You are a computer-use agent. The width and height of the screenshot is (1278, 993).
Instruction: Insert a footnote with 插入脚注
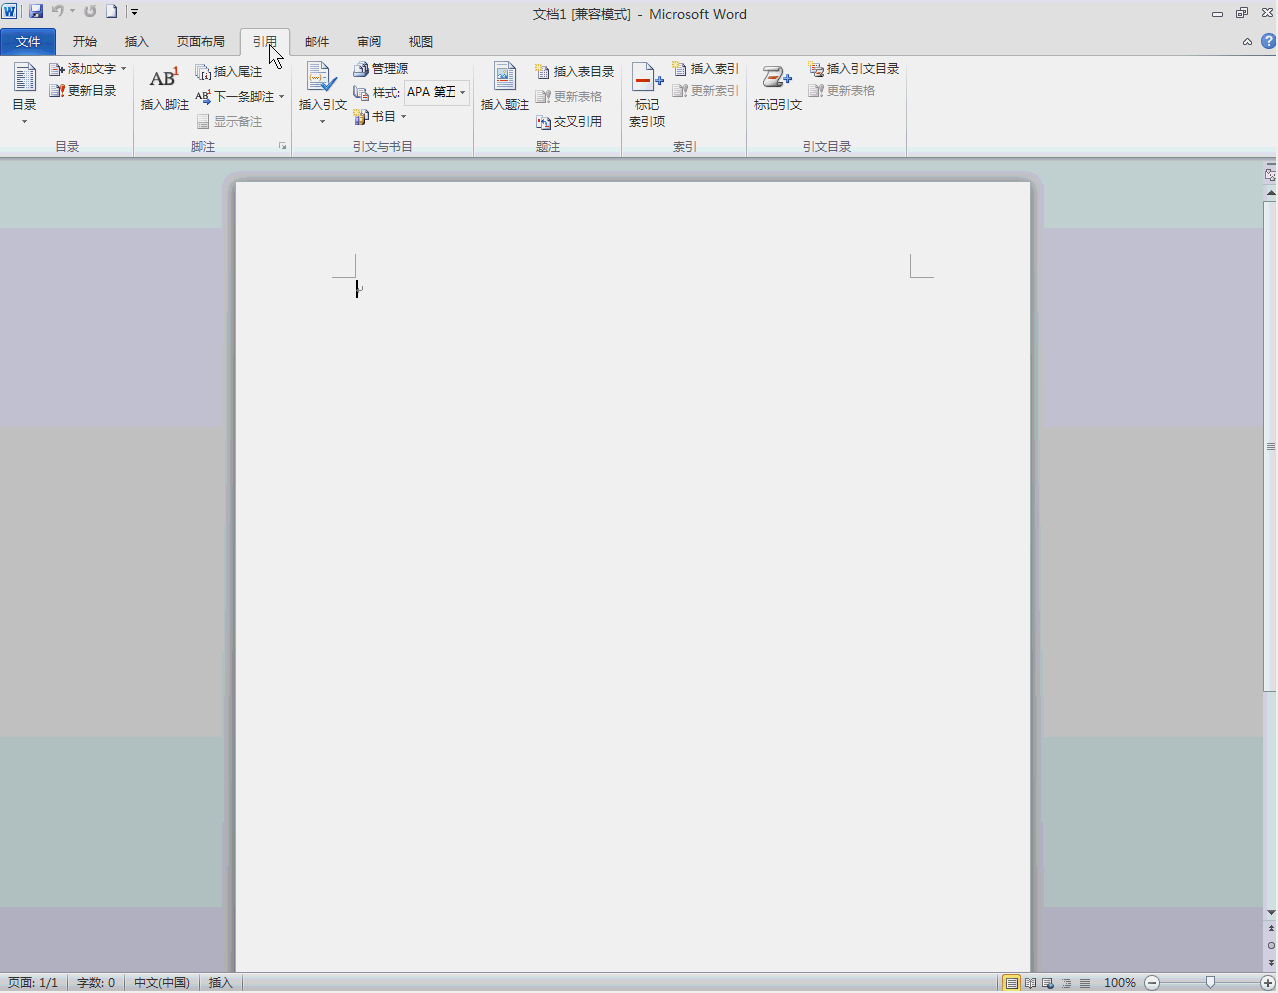coord(165,88)
